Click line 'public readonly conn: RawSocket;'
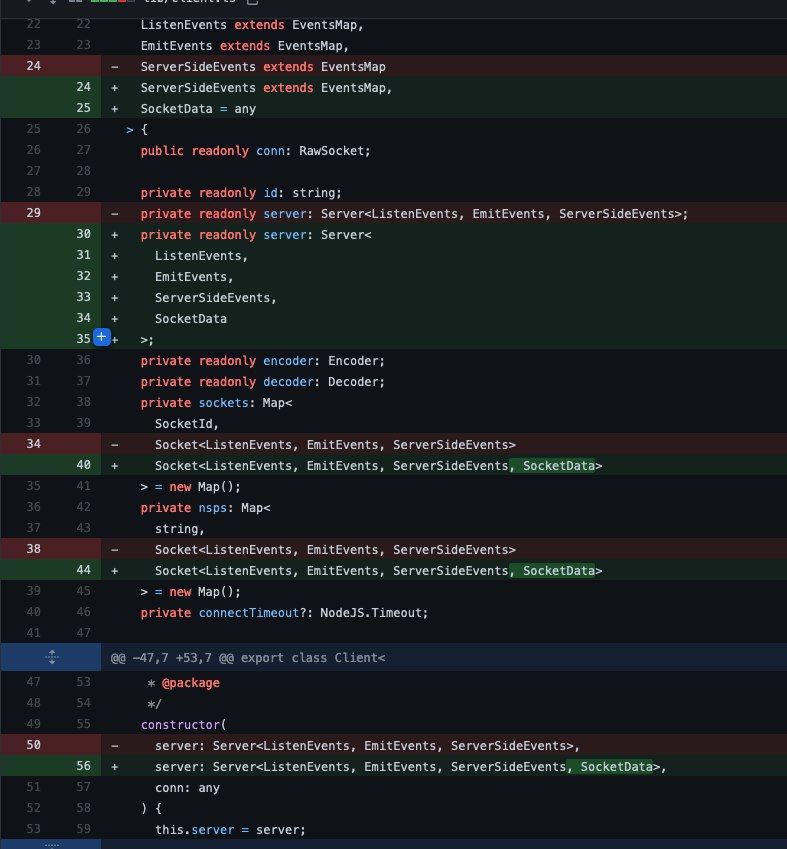This screenshot has height=849, width=787. point(256,151)
